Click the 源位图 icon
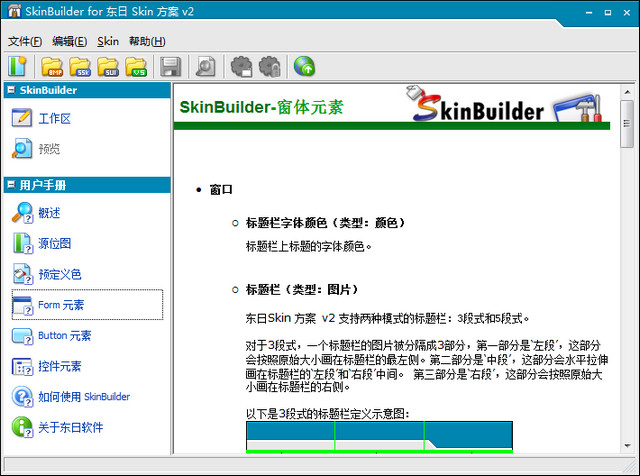 [22, 243]
